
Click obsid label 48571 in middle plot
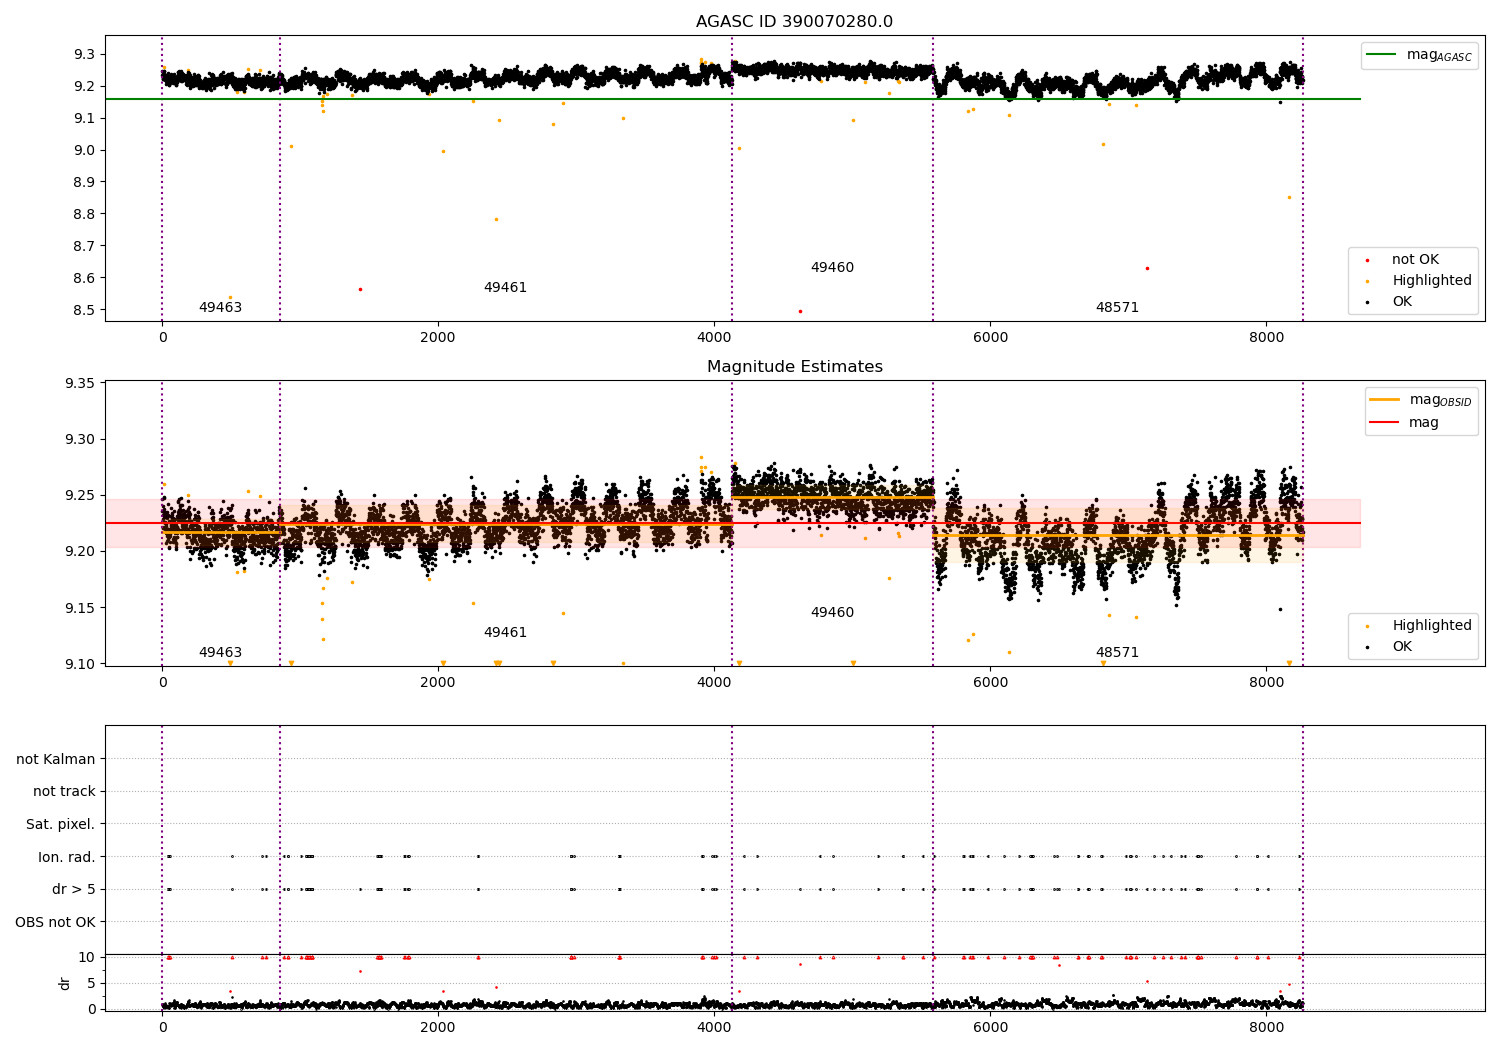click(1117, 653)
